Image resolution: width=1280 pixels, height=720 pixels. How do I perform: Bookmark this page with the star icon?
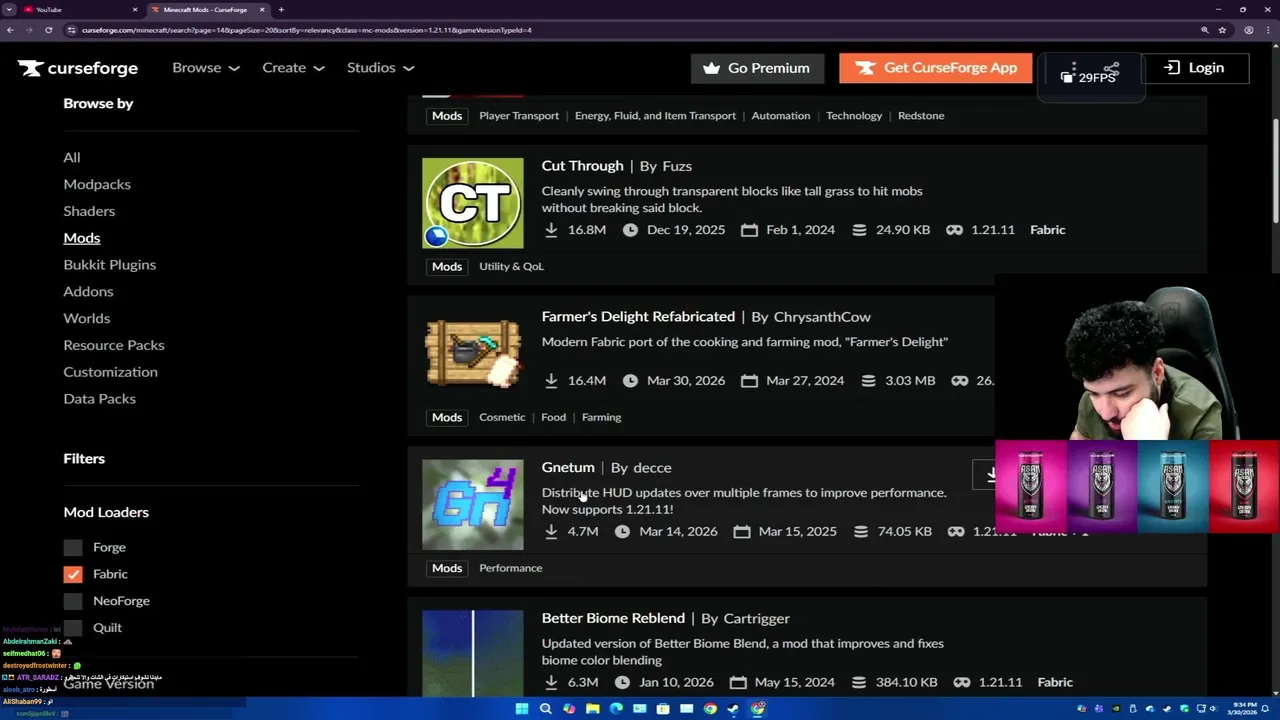pyautogui.click(x=1222, y=30)
